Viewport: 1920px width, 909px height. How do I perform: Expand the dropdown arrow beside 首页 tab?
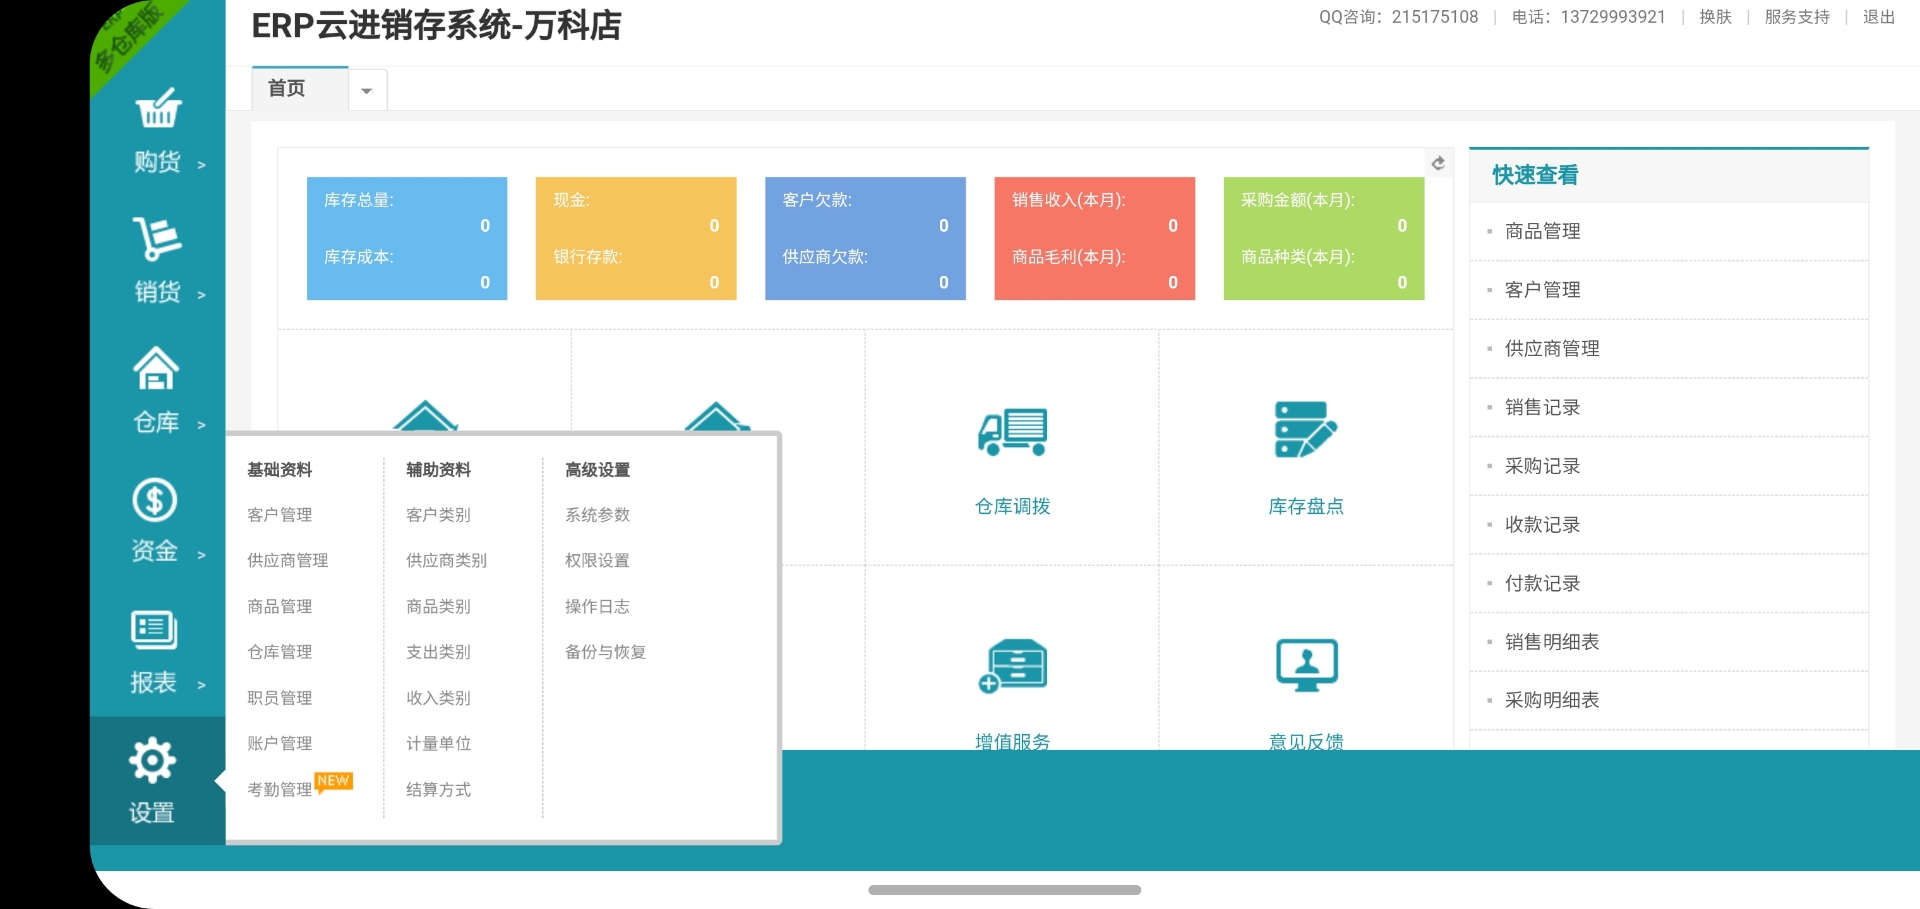pyautogui.click(x=367, y=91)
